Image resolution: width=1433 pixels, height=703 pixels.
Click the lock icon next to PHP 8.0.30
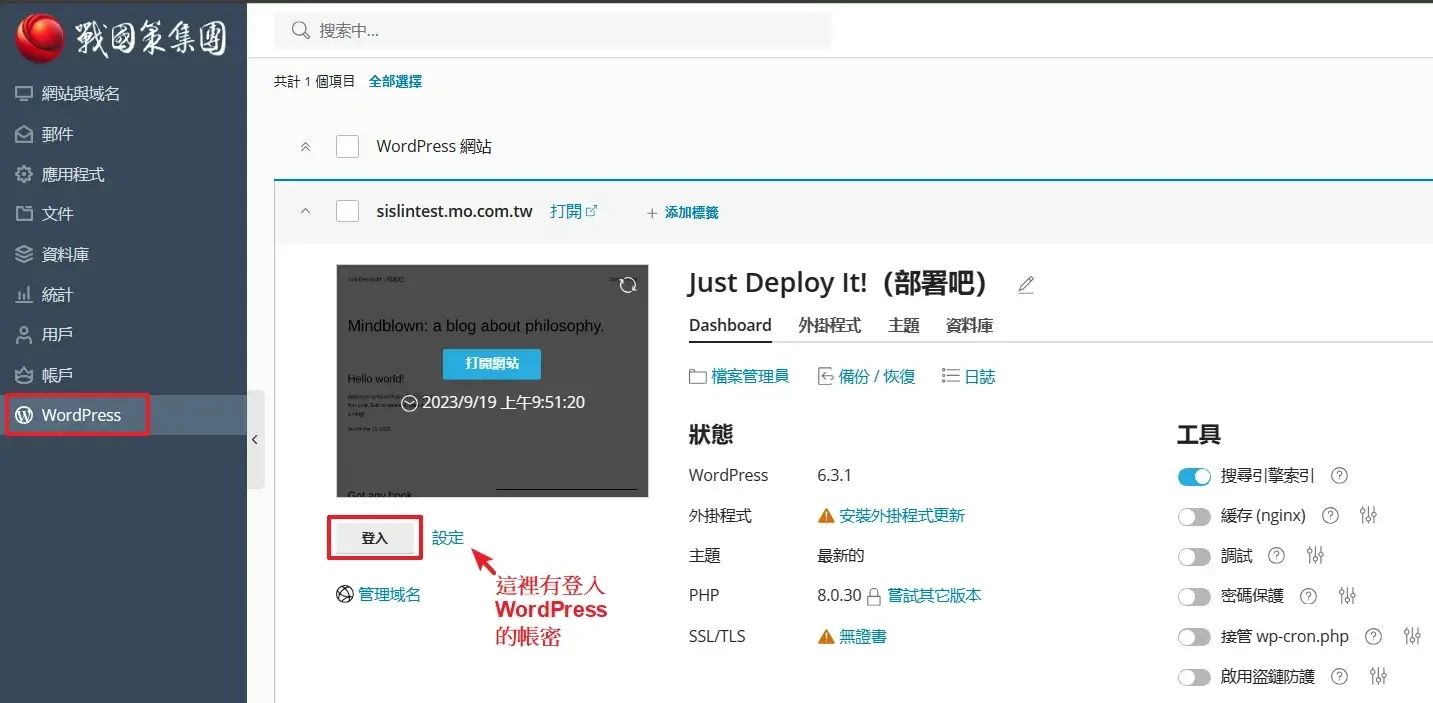click(x=874, y=597)
